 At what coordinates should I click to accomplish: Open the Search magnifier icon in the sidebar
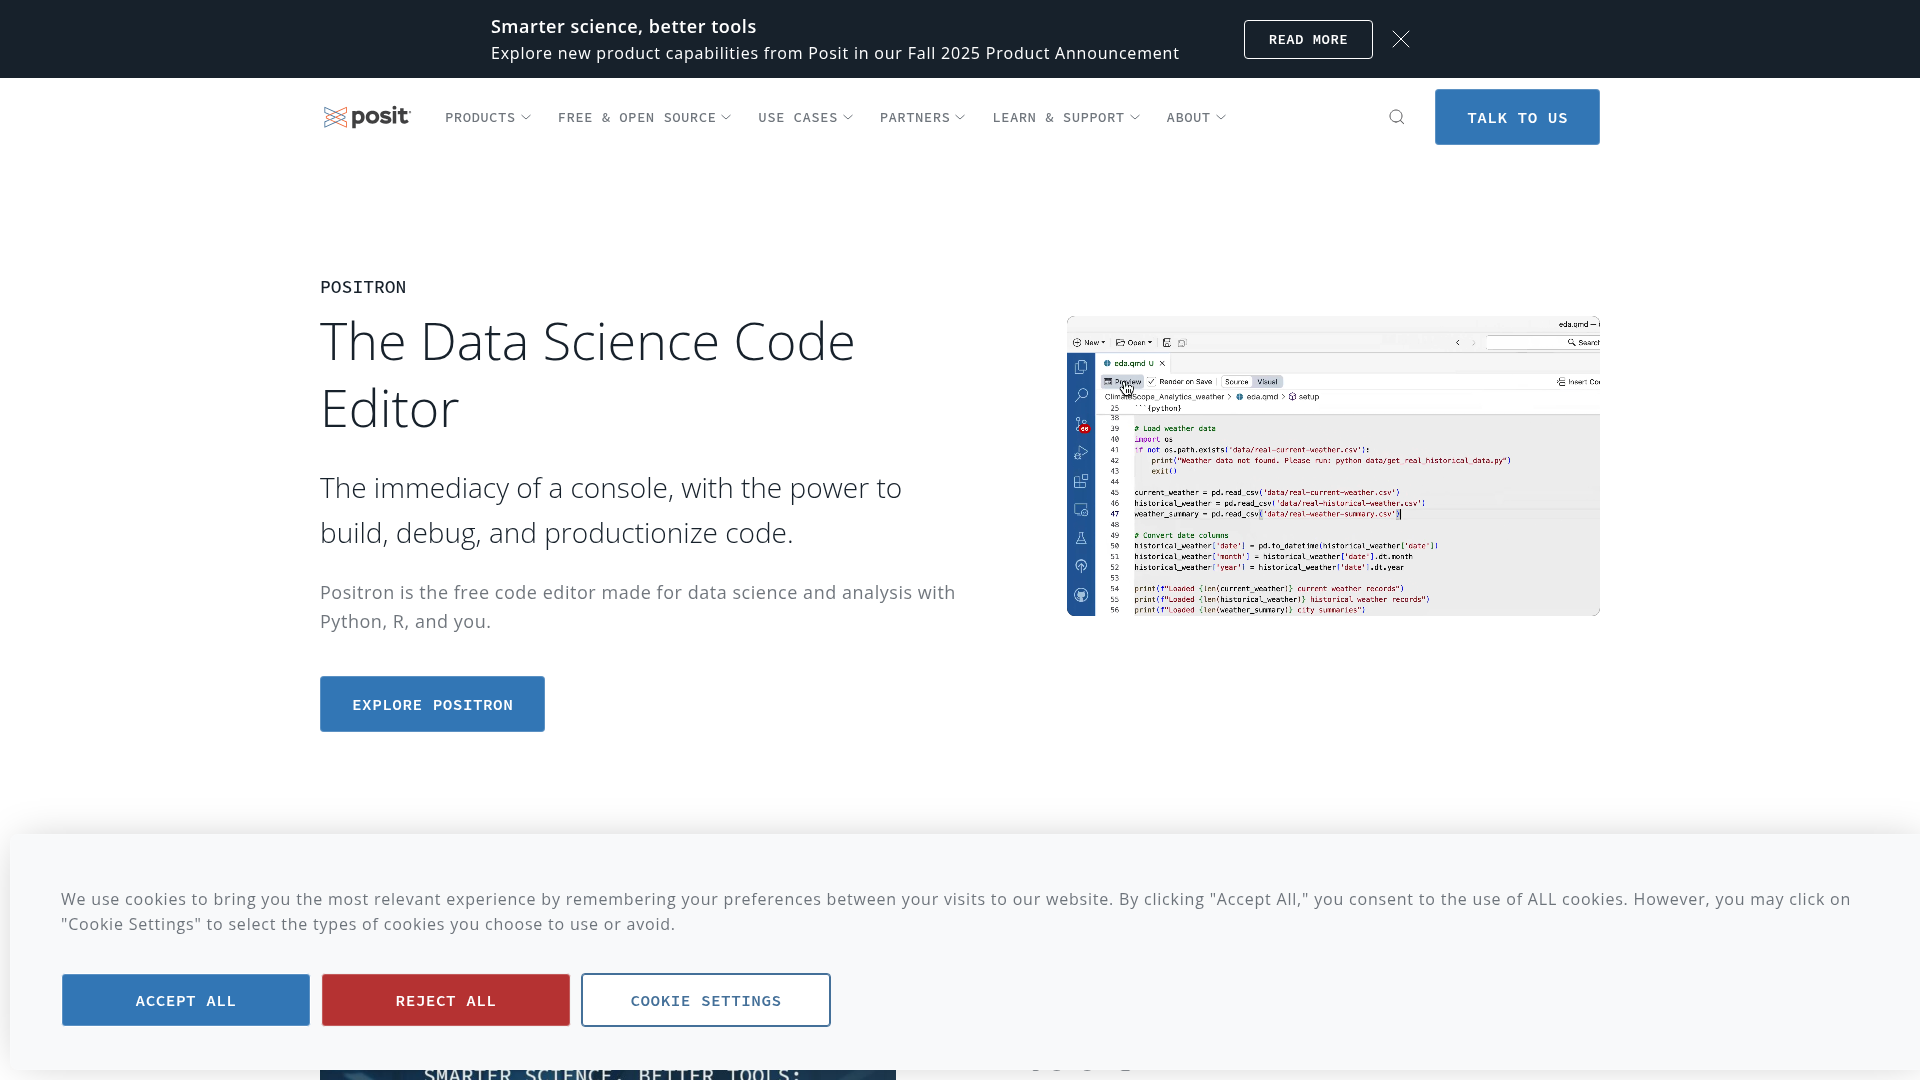1081,395
